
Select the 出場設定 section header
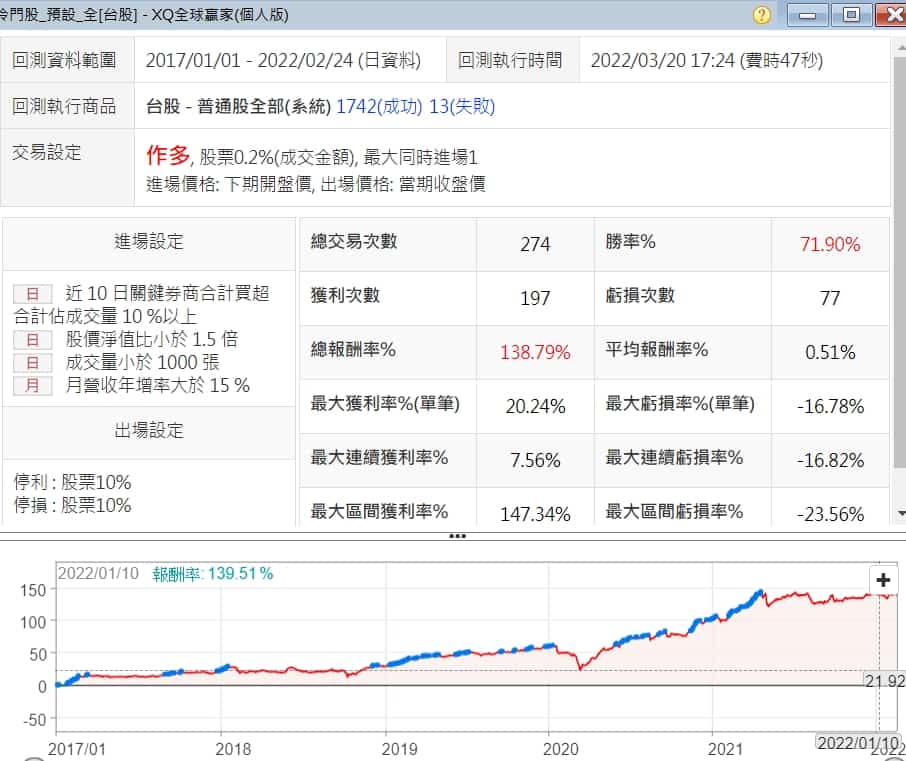coord(149,431)
